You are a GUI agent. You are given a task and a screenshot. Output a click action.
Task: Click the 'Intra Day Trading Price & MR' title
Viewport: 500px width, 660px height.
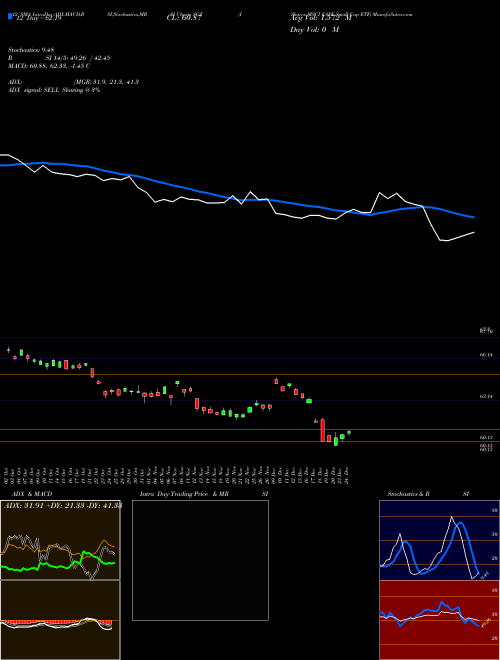pos(184,494)
